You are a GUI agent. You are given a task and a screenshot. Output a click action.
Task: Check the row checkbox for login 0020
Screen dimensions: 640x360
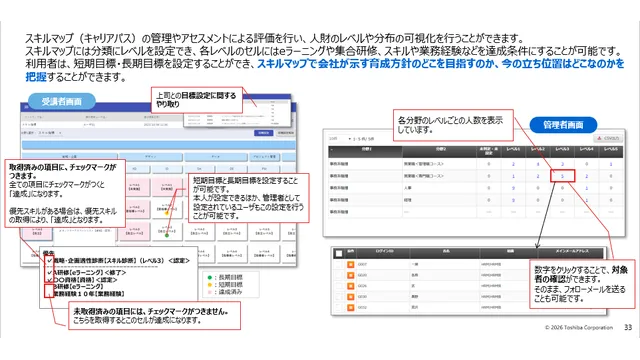[x=338, y=276]
